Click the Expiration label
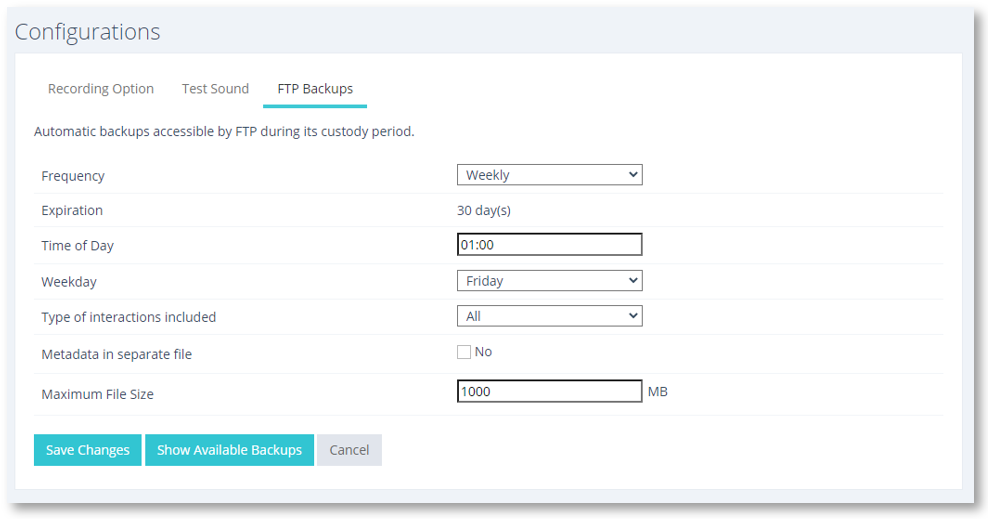Screen dimensions: 988x519 72,211
